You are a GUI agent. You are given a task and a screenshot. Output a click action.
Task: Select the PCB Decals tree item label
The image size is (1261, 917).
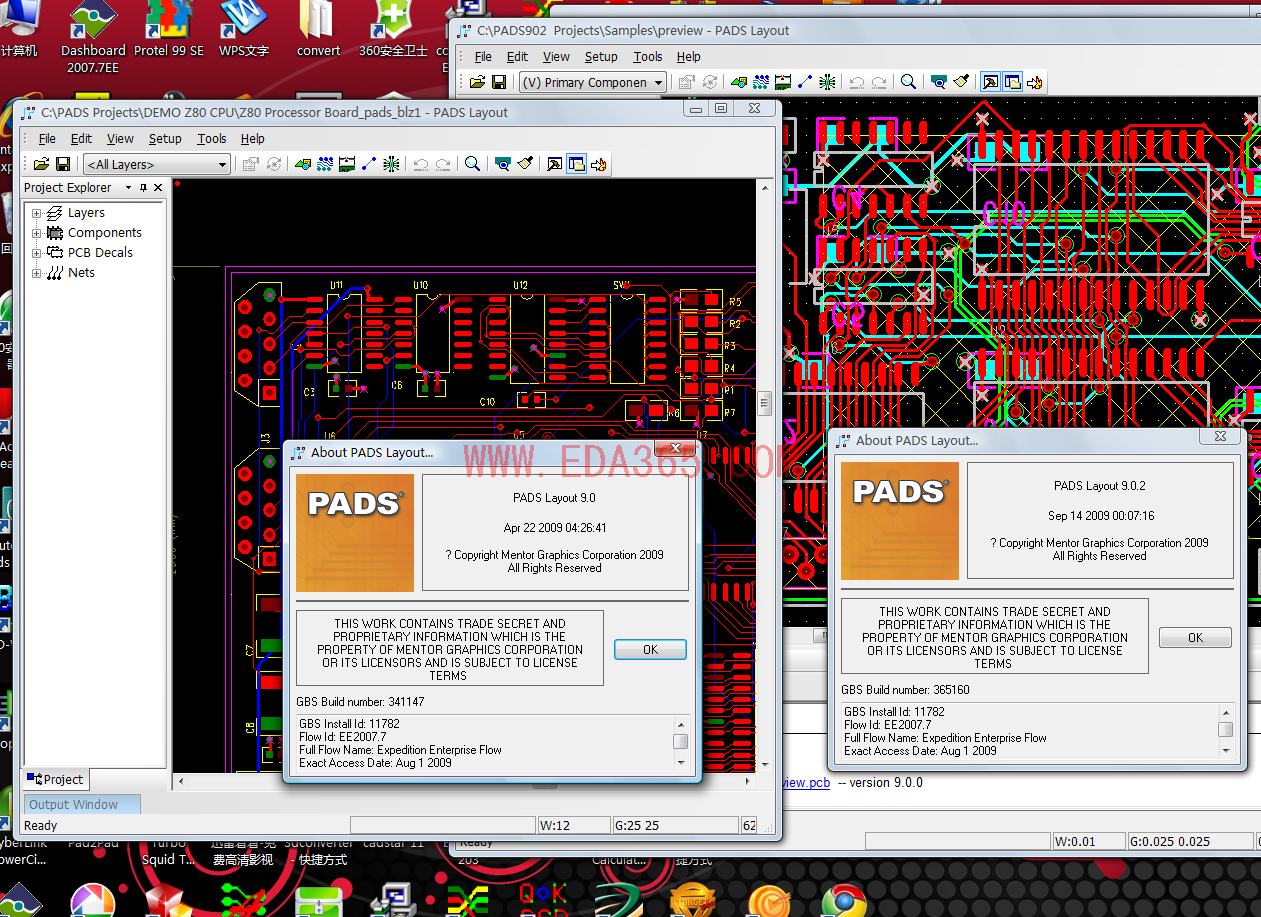100,253
